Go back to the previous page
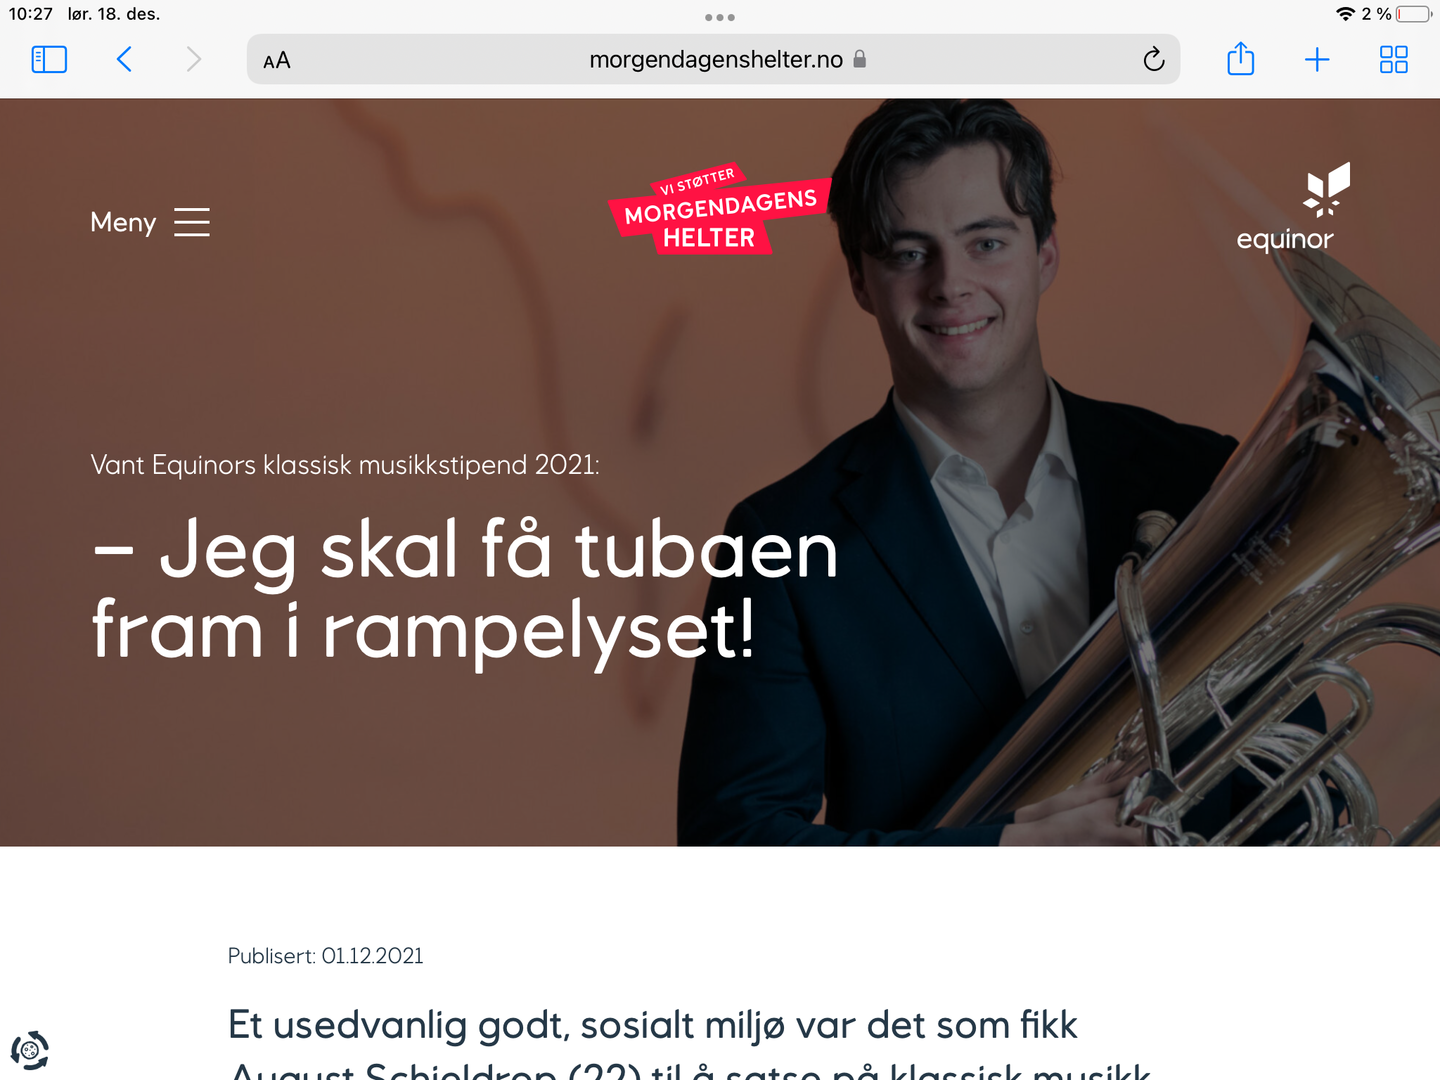Viewport: 1440px width, 1080px height. pos(124,60)
